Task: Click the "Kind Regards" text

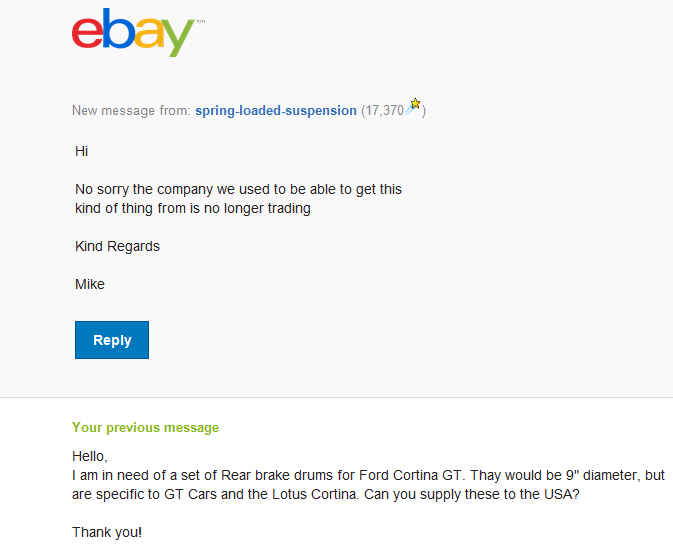Action: pyautogui.click(x=117, y=246)
